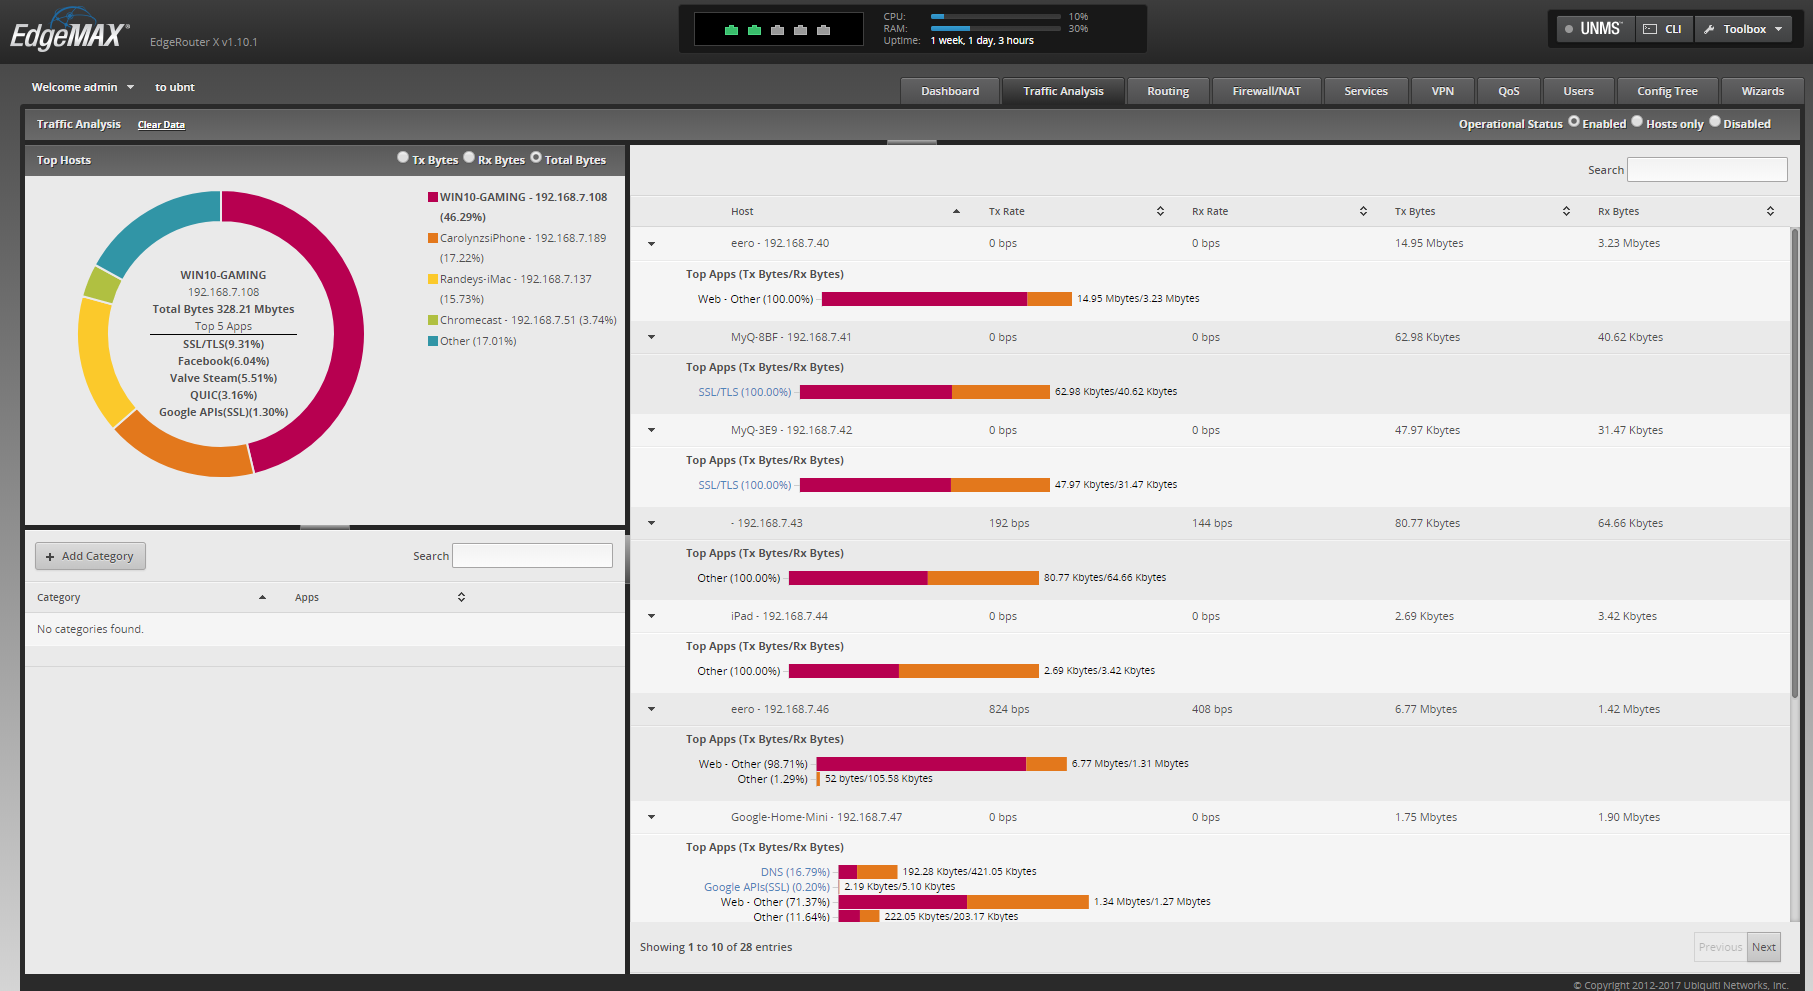The height and width of the screenshot is (991, 1813).
Task: Click the WIN10-GAMING legend color swatch
Action: [433, 198]
